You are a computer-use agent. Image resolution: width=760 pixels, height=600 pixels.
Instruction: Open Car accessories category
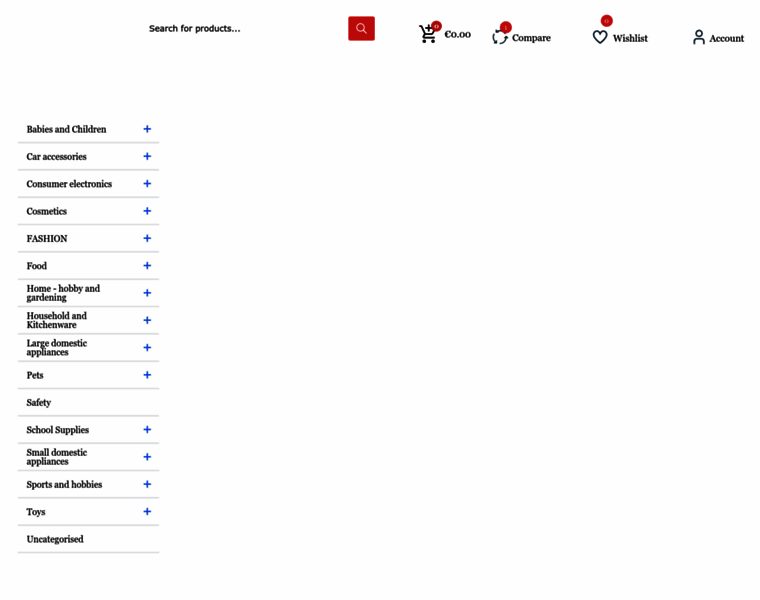(x=57, y=157)
